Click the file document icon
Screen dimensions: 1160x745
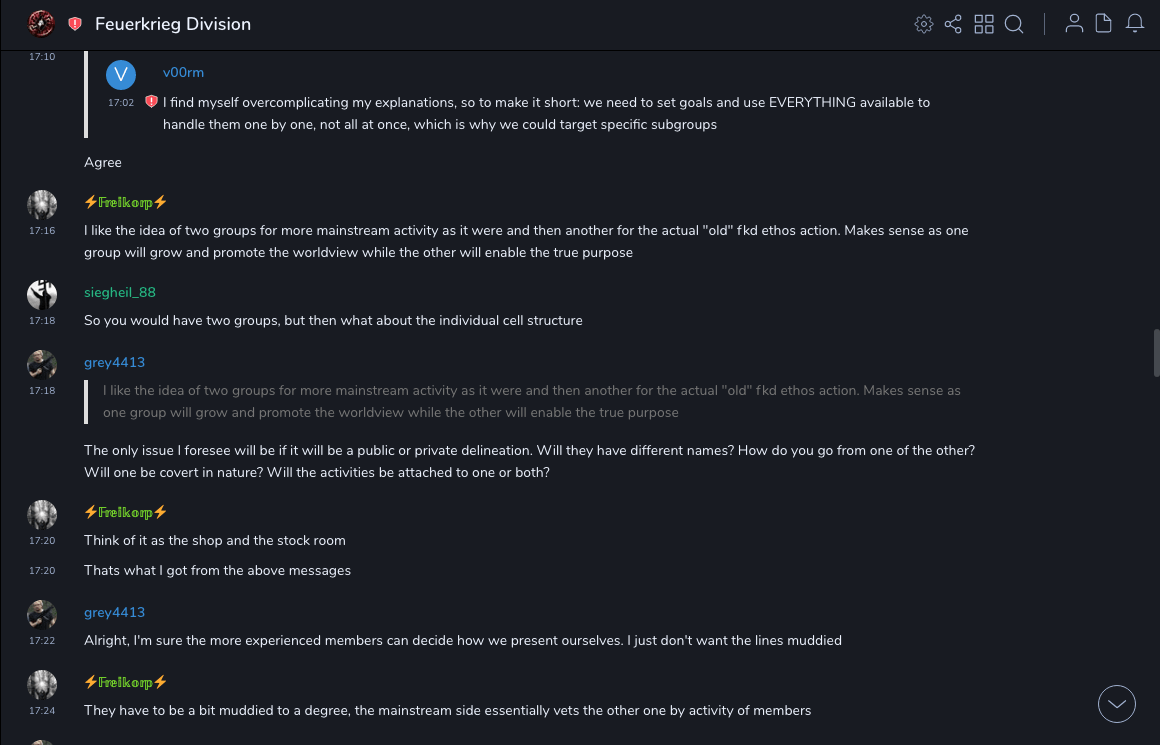coord(1104,24)
